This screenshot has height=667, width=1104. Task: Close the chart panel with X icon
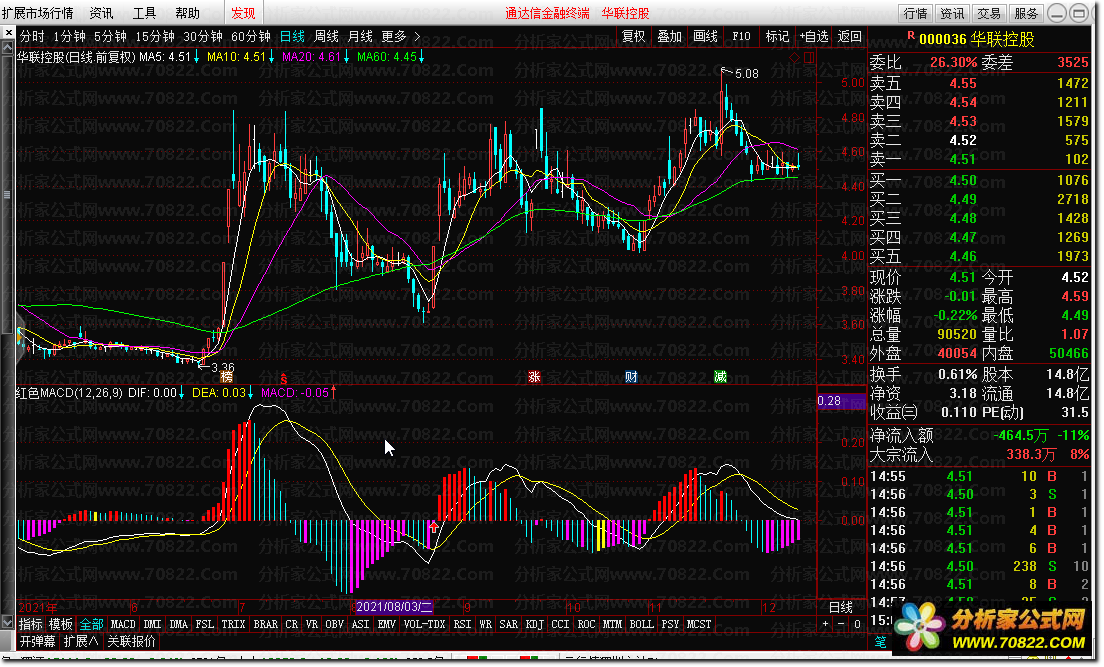[8, 32]
